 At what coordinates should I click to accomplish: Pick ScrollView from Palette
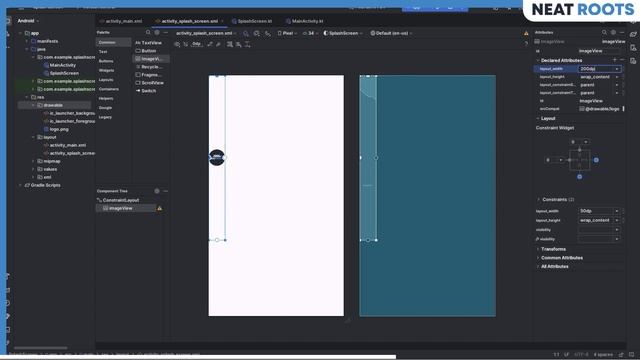click(x=150, y=83)
